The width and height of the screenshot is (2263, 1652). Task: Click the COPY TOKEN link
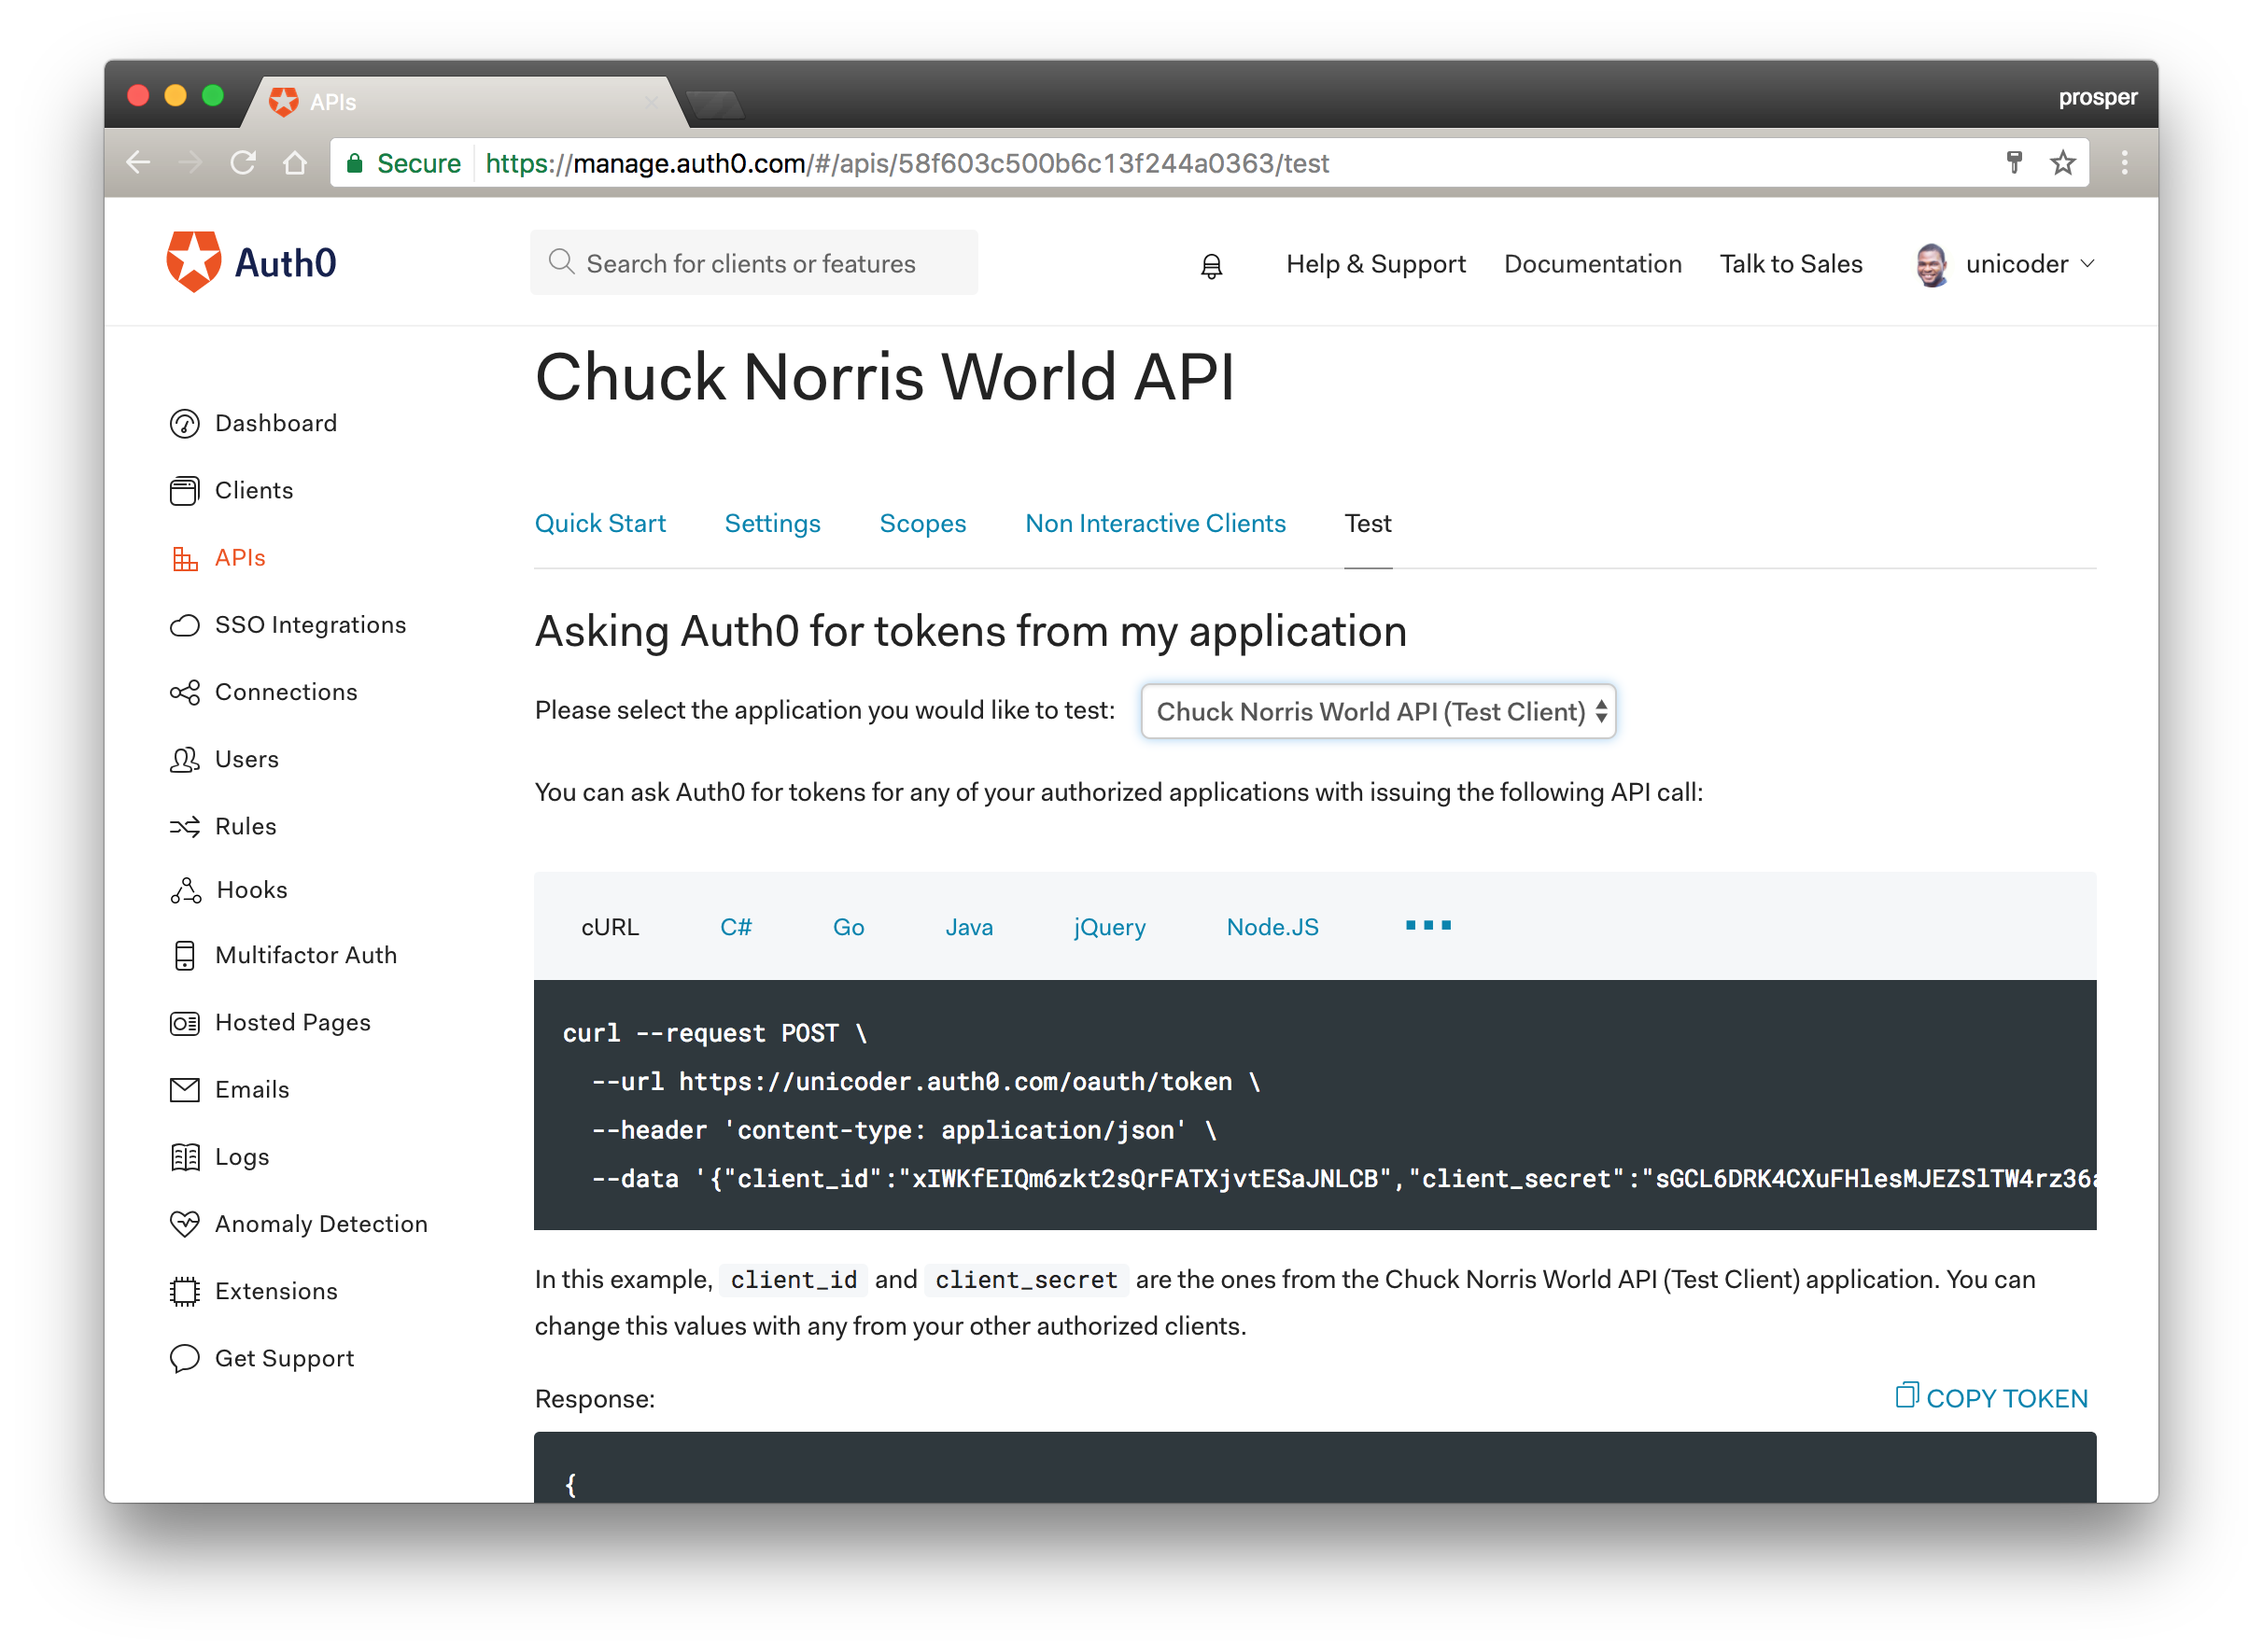coord(1991,1398)
